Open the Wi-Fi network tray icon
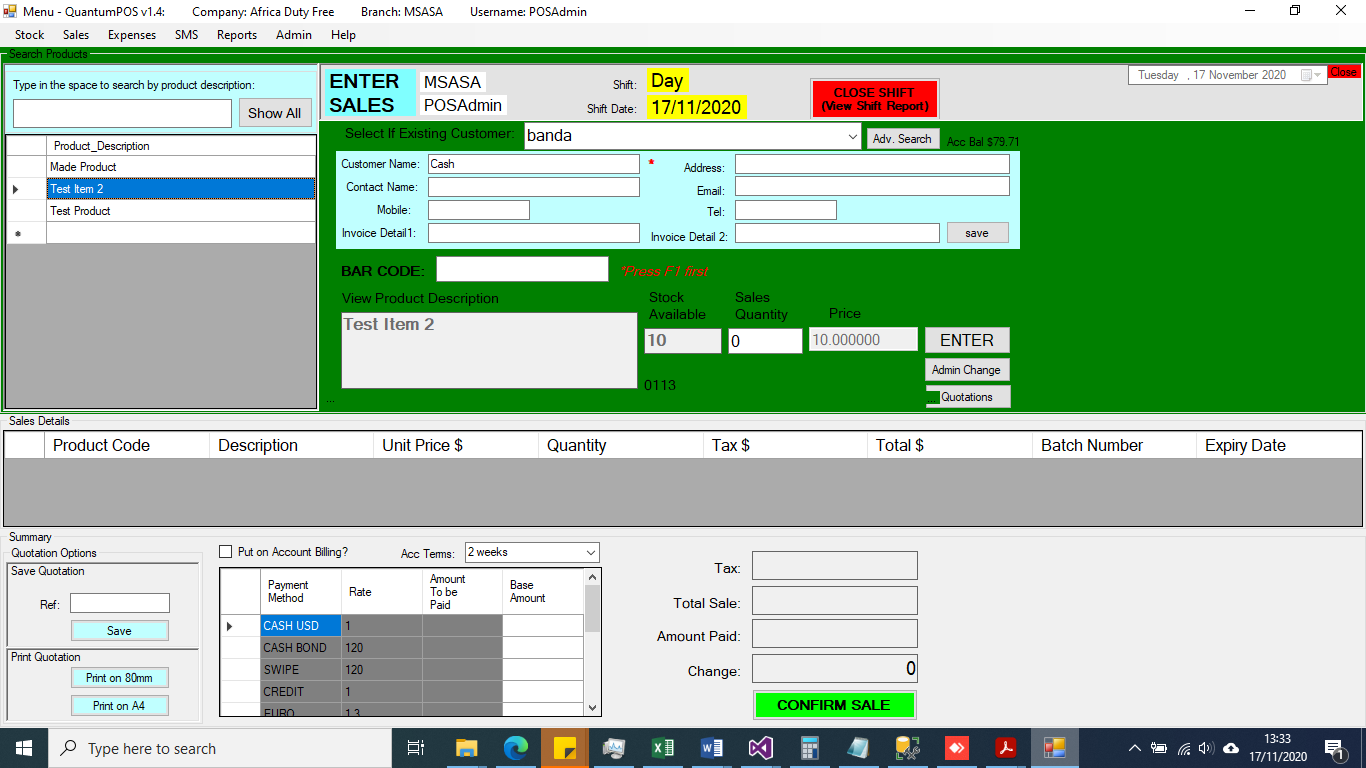This screenshot has width=1366, height=768. click(x=1183, y=748)
